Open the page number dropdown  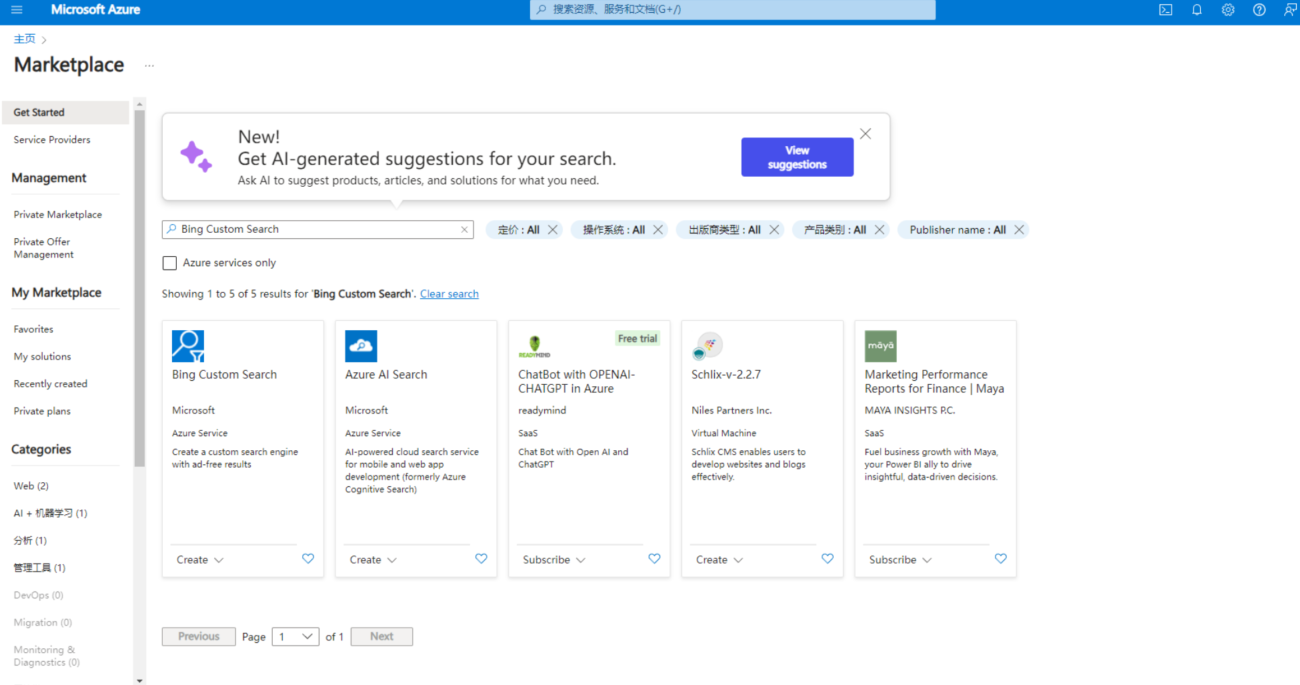(296, 637)
